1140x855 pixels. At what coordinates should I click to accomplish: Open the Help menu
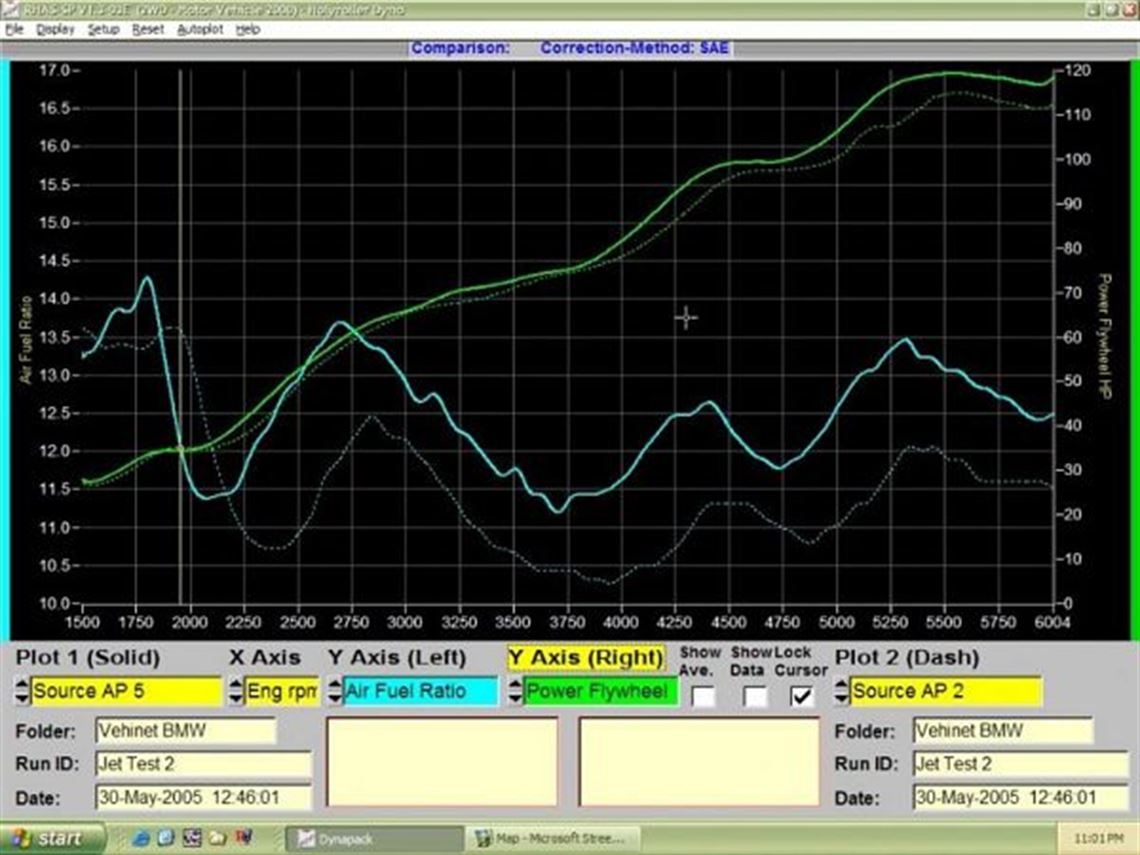click(248, 30)
